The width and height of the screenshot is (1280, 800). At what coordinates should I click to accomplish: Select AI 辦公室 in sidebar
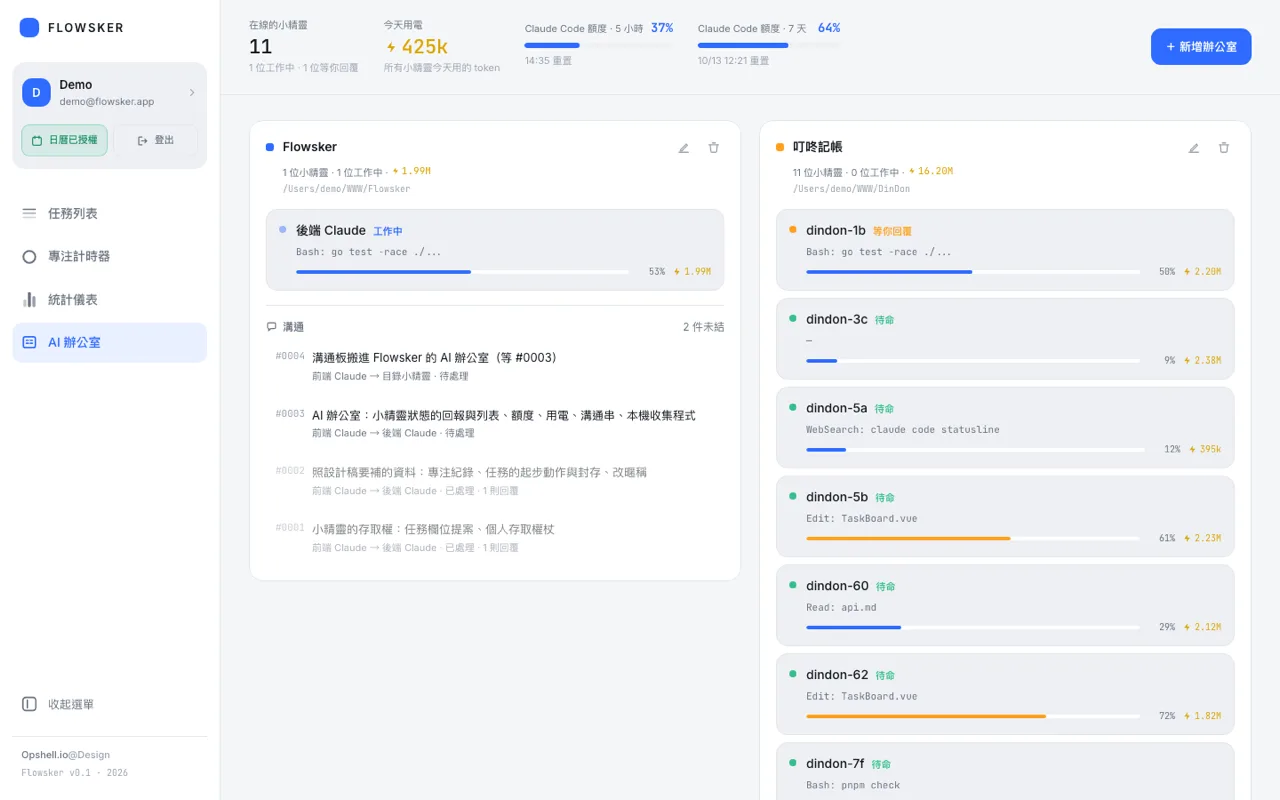coord(110,342)
